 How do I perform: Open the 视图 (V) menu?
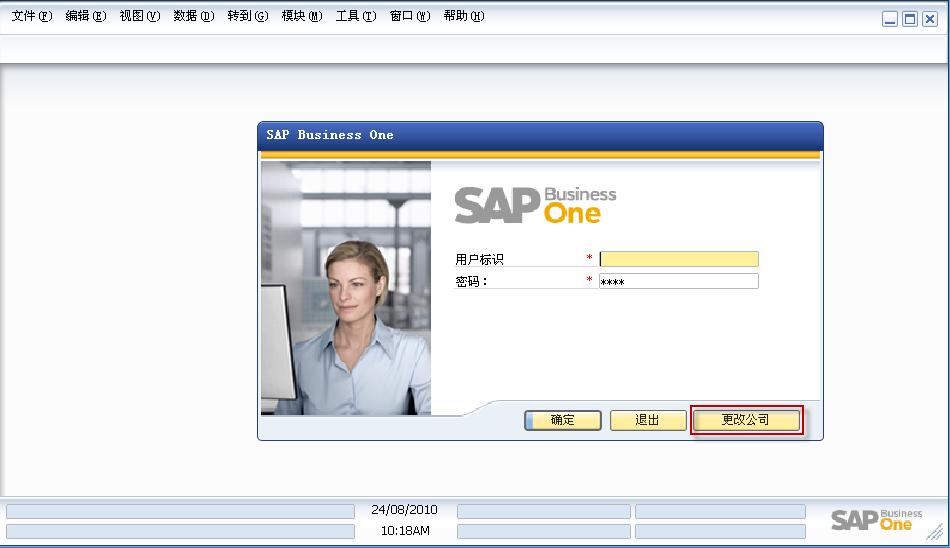tap(140, 16)
